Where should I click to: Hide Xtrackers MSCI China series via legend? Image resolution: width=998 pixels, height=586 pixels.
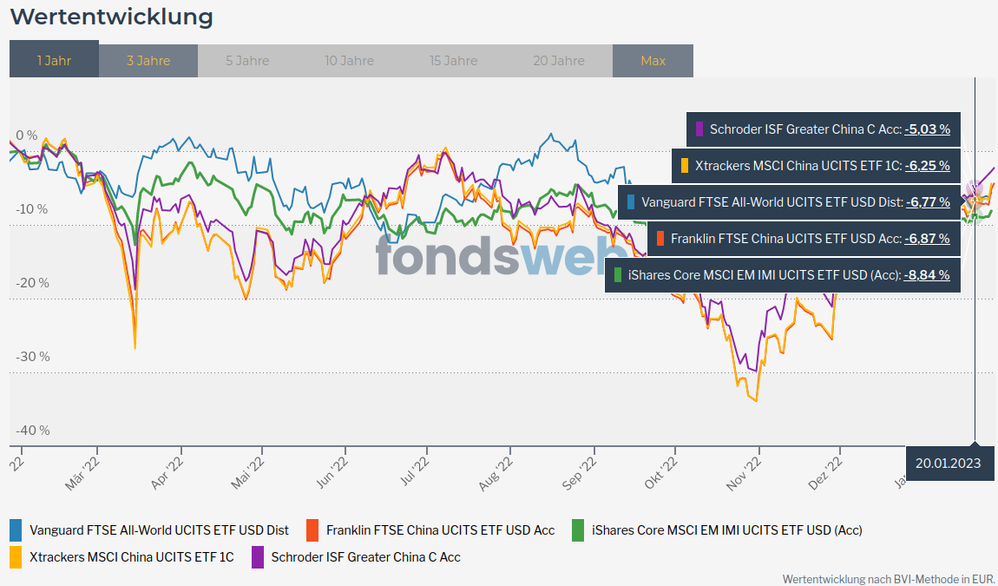(131, 556)
